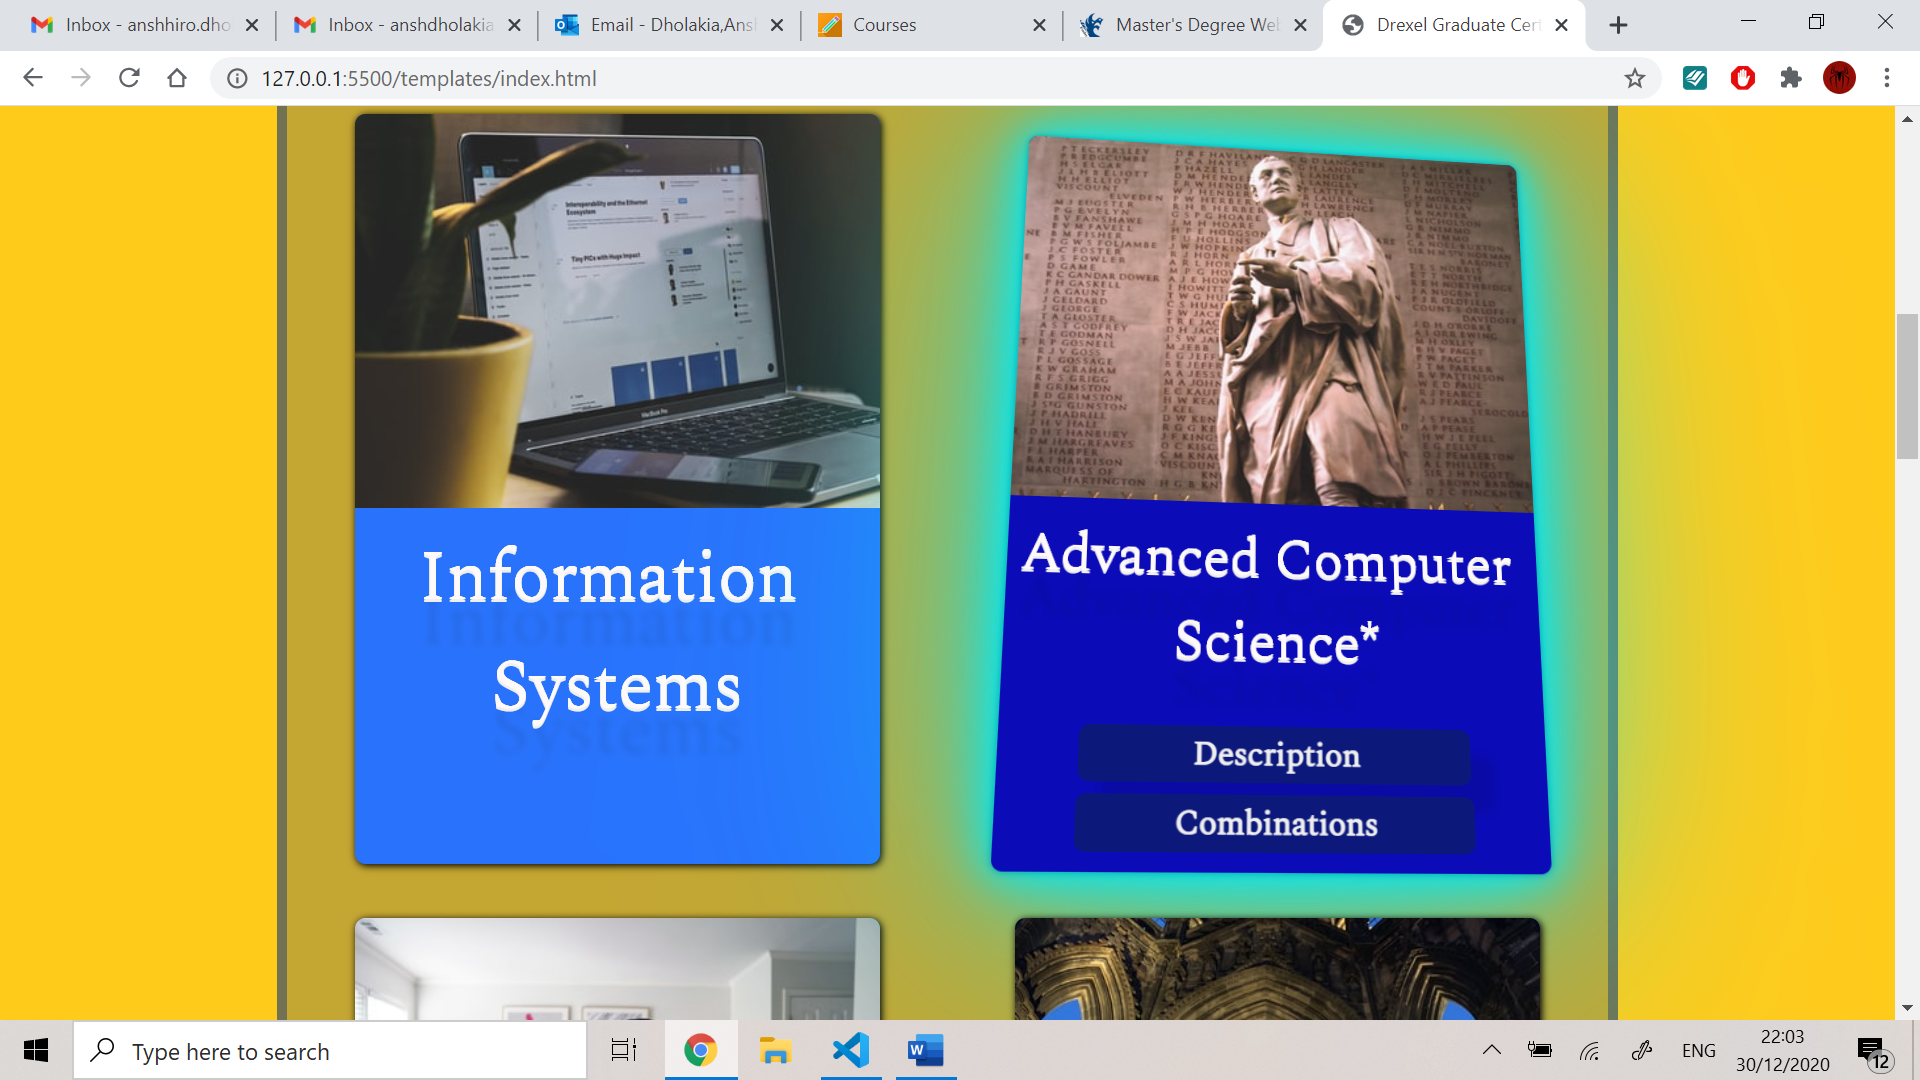Click the Combinations button
Screen dimensions: 1920x1080
(x=1276, y=823)
